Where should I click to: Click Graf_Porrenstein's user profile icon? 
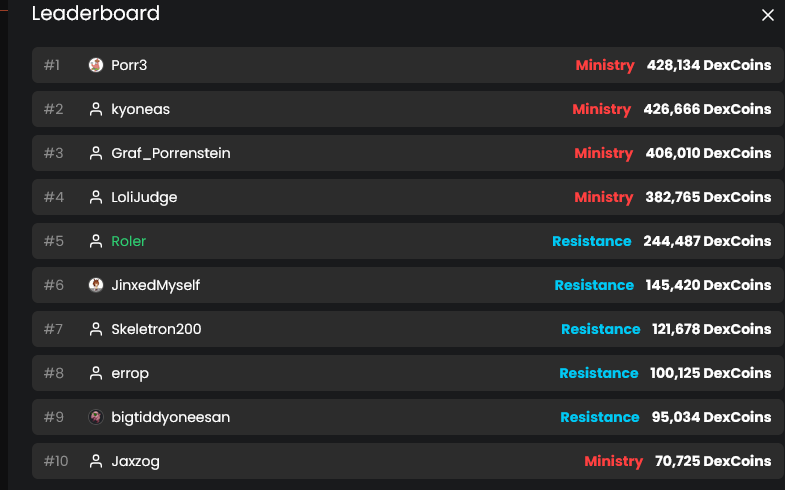[x=96, y=153]
